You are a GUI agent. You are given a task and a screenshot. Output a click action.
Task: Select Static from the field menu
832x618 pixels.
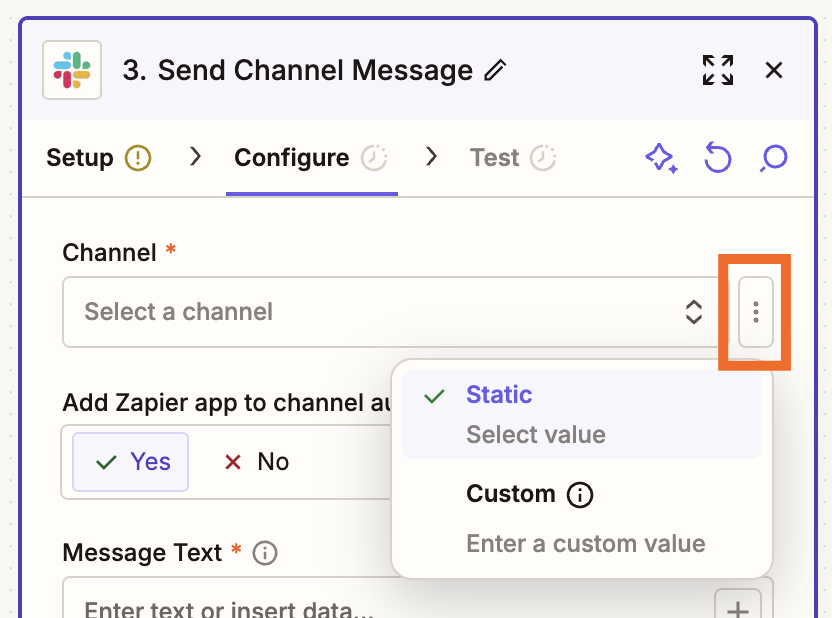499,395
